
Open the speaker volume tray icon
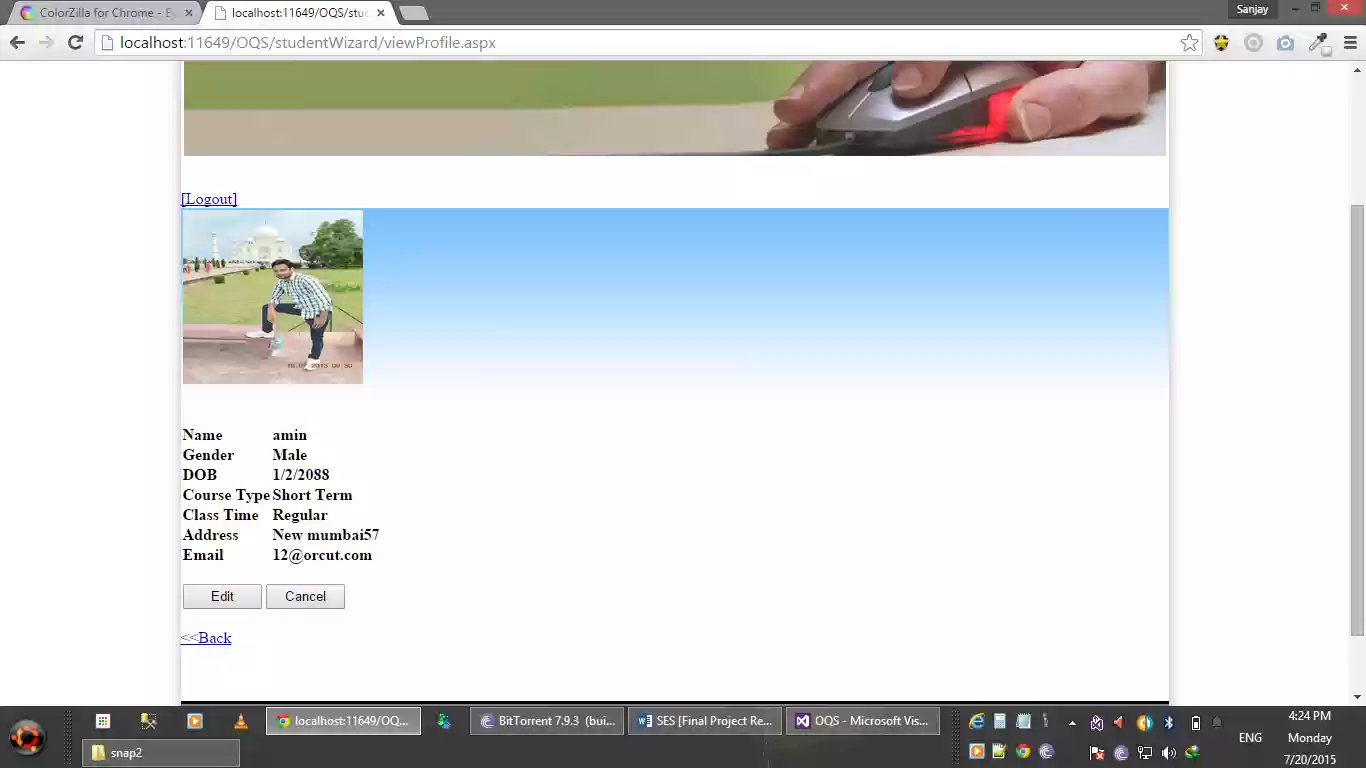pyautogui.click(x=1168, y=752)
